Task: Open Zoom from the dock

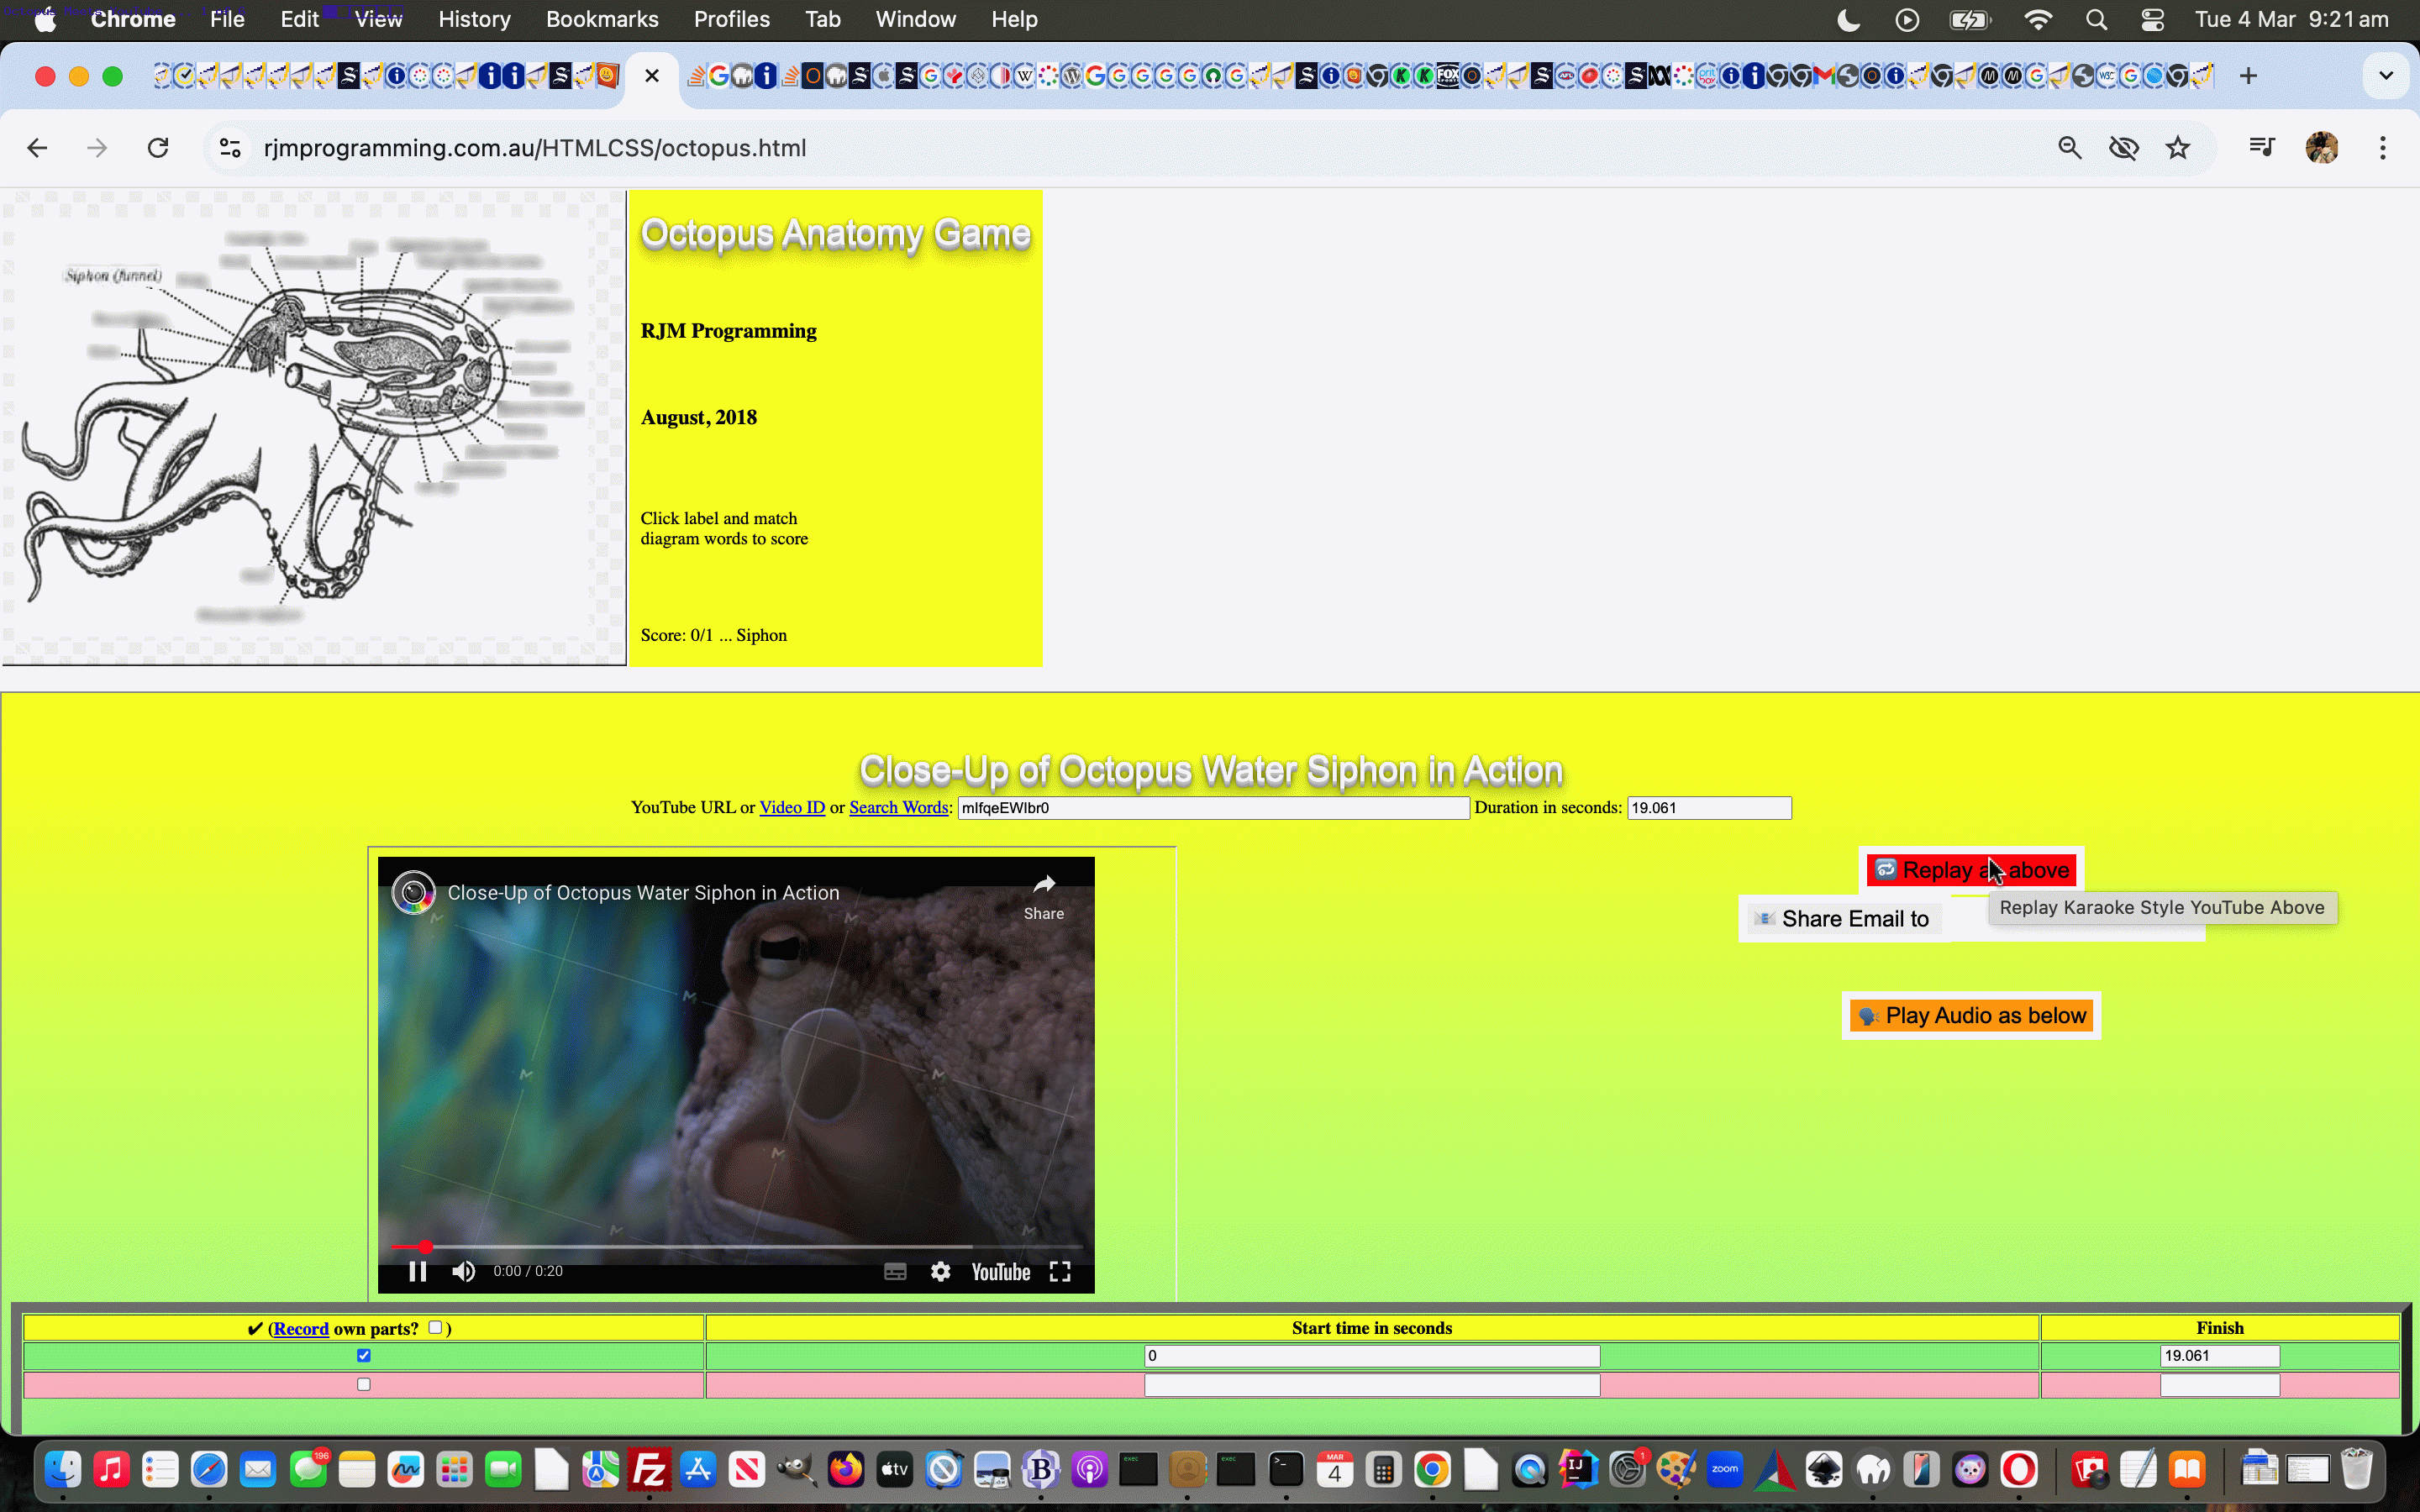Action: [x=1725, y=1469]
